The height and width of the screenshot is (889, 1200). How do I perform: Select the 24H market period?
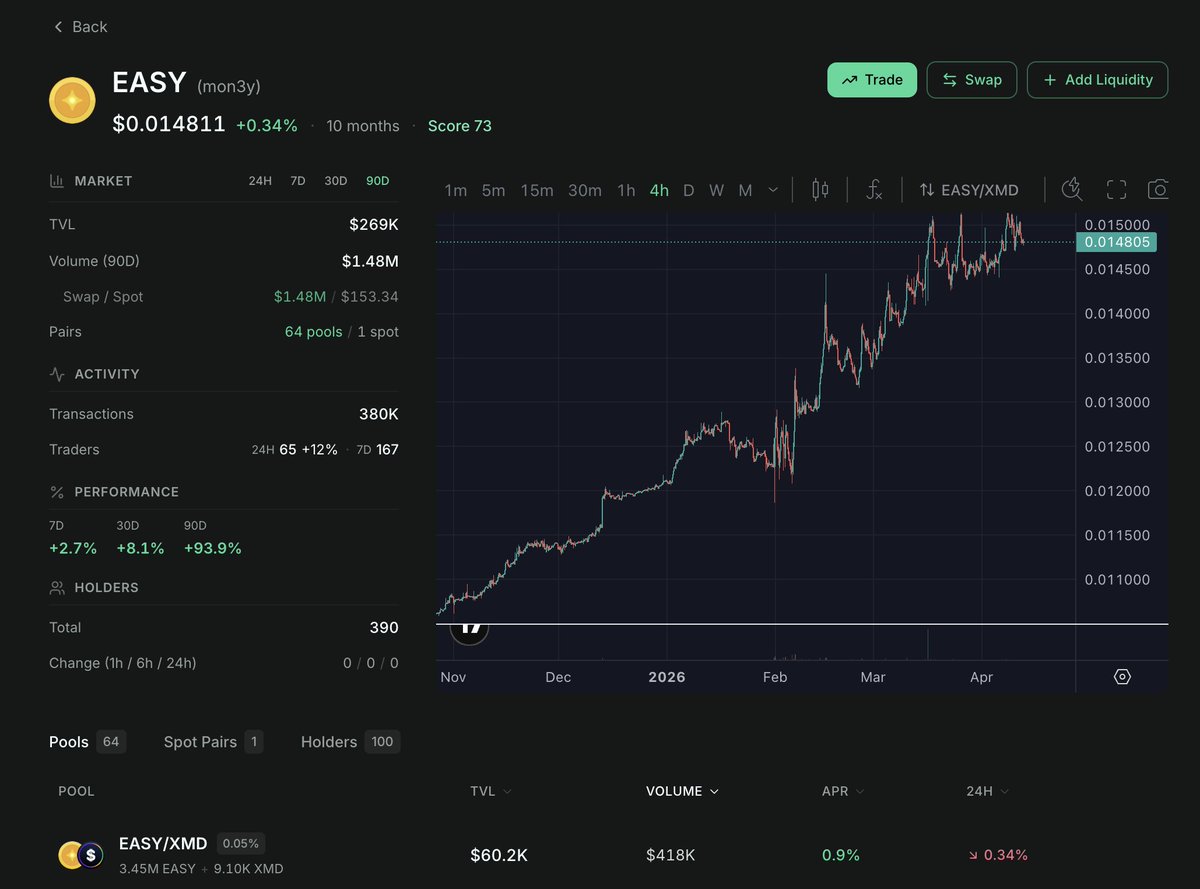pos(260,181)
